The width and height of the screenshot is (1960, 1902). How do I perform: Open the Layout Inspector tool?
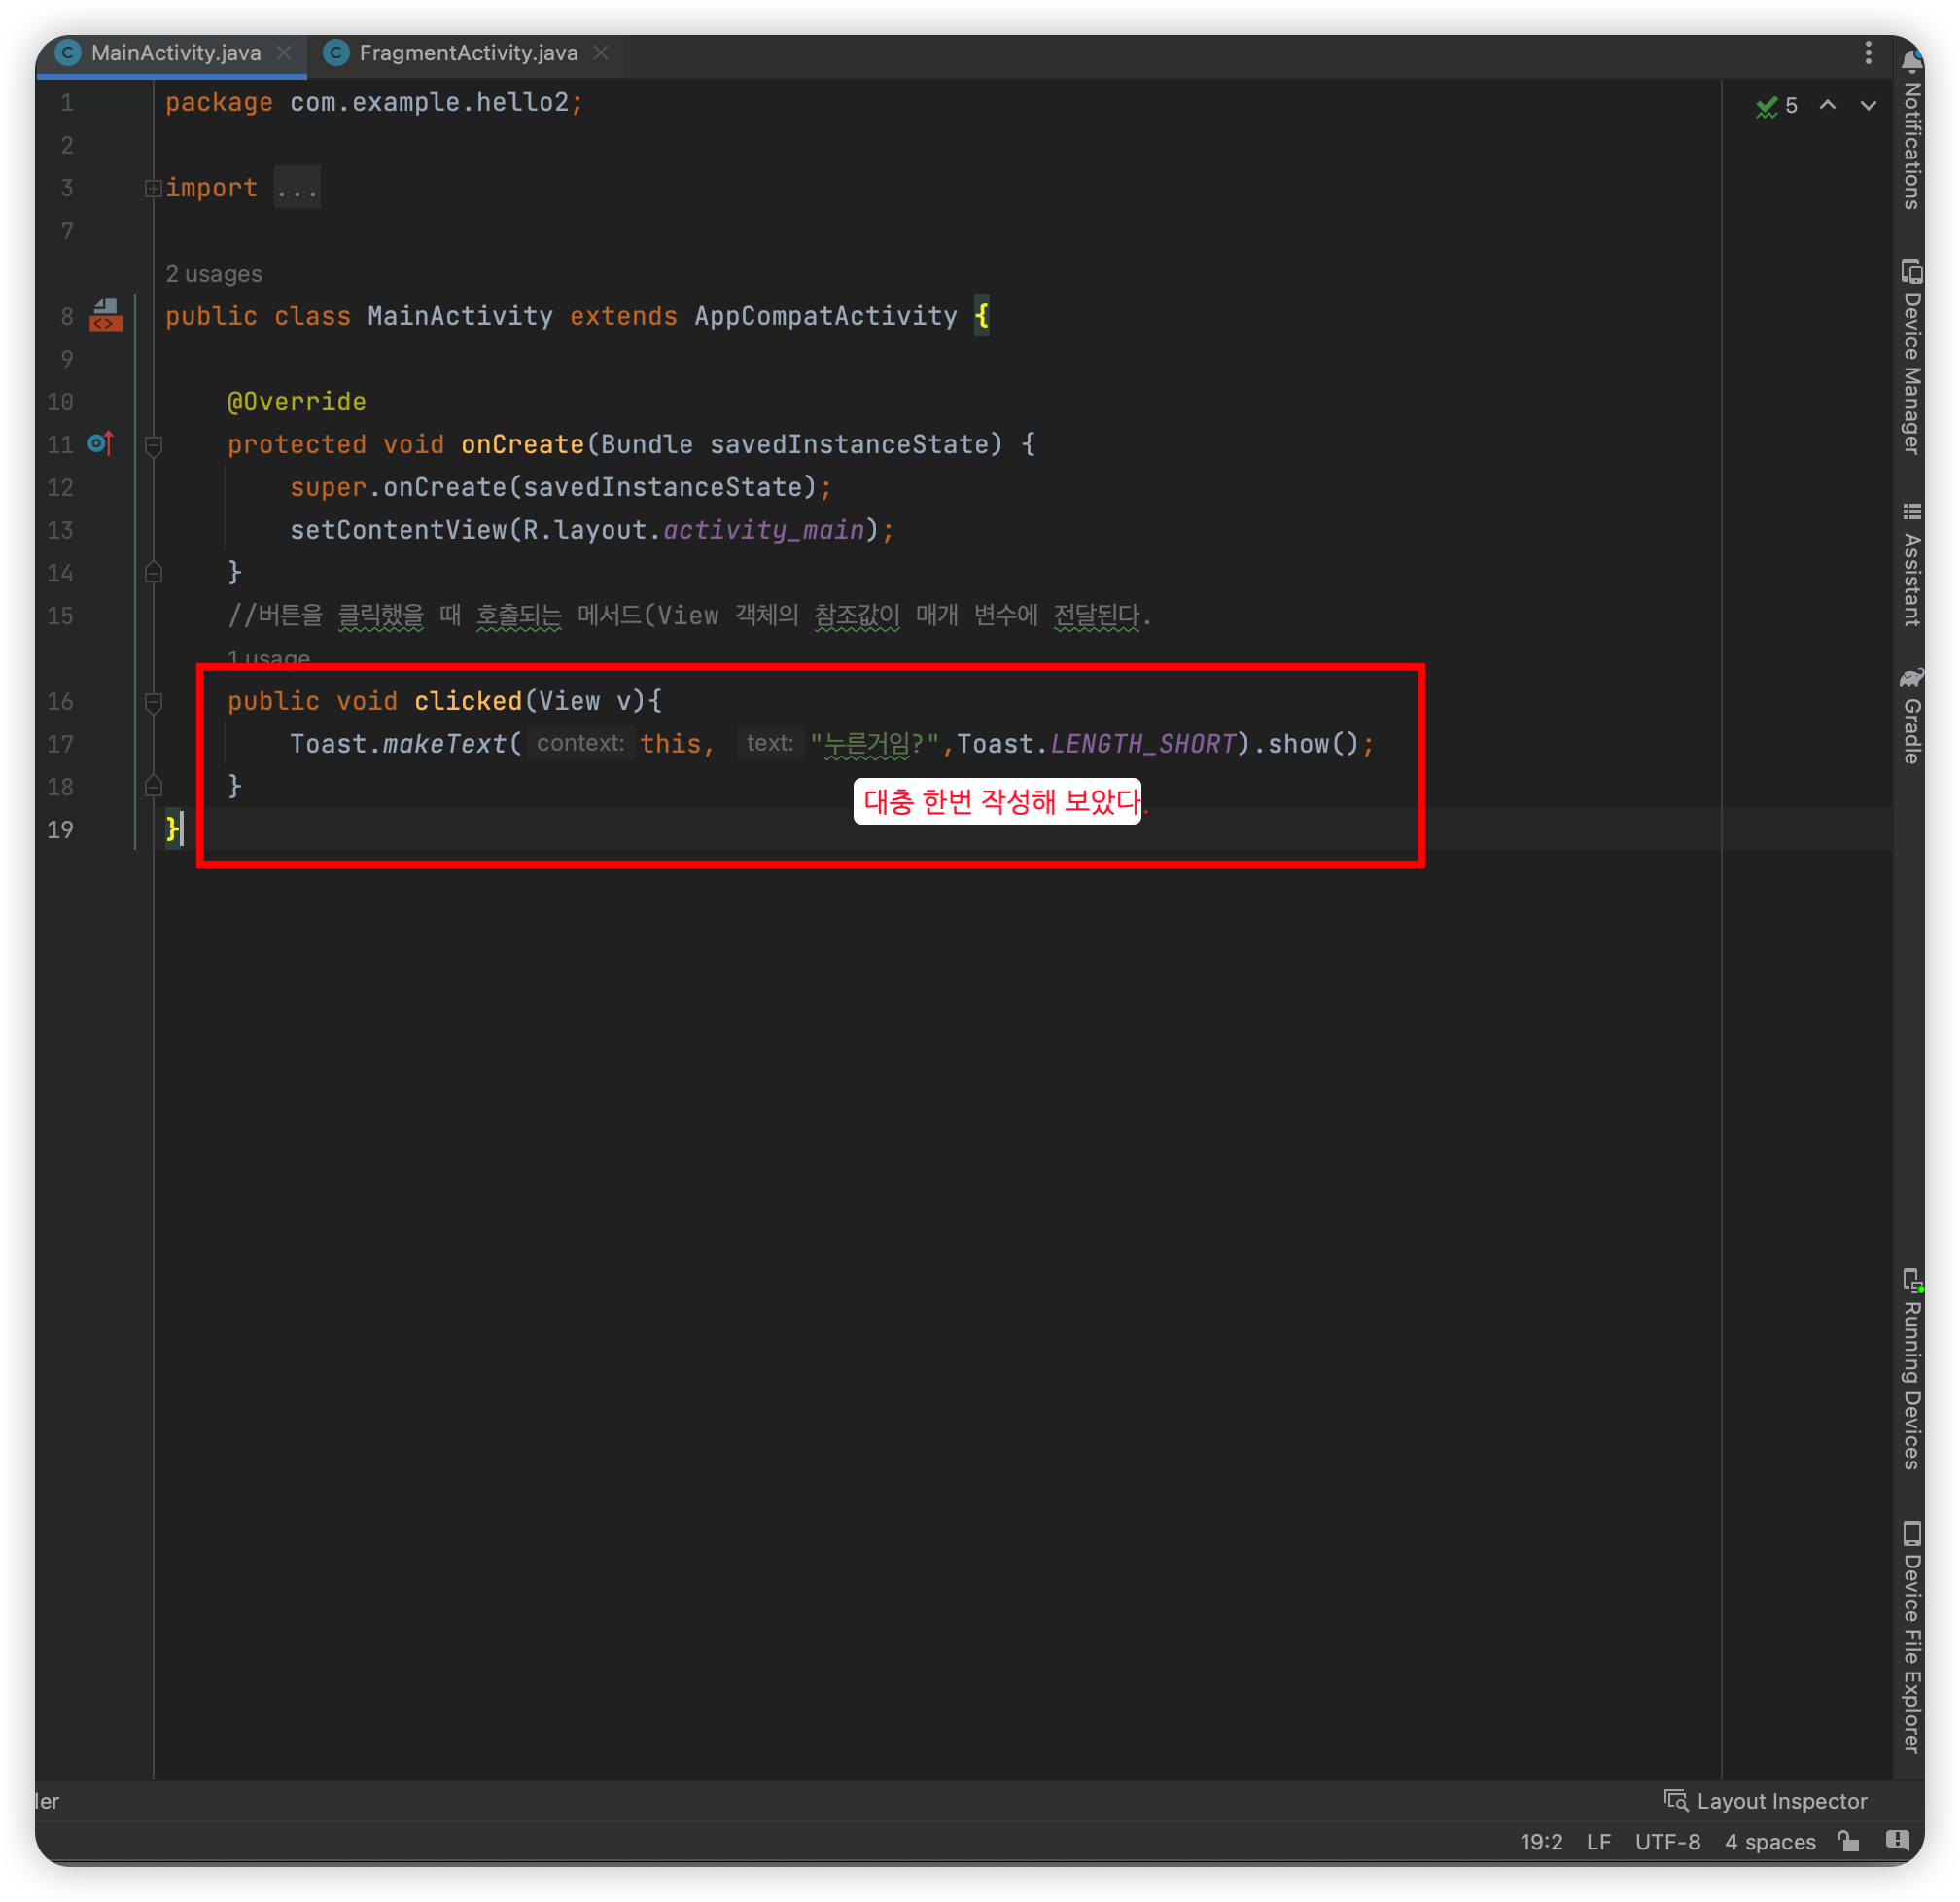(x=1766, y=1800)
